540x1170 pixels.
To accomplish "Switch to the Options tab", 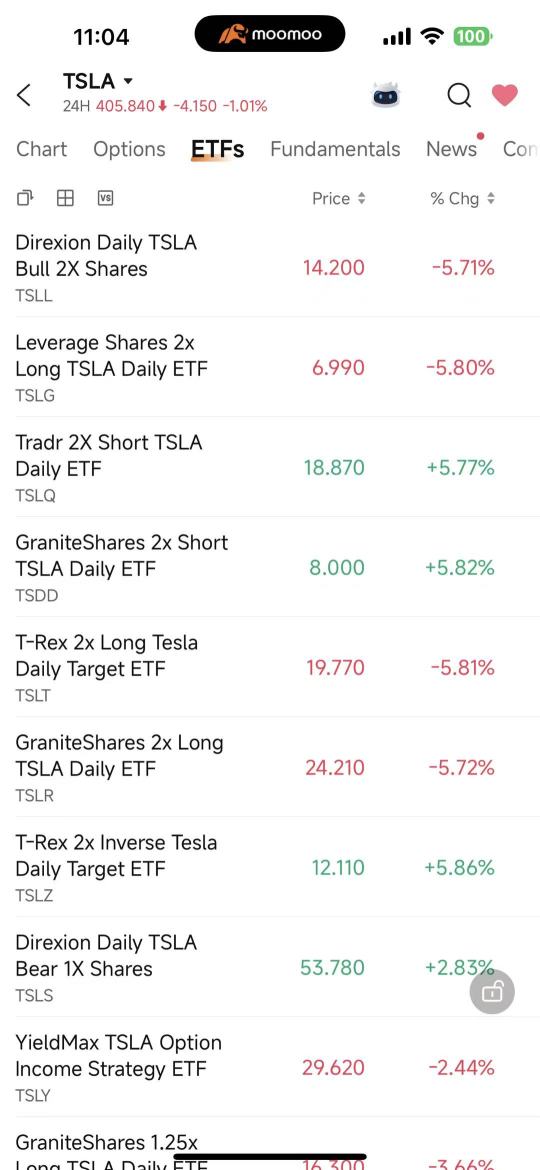I will (x=129, y=149).
